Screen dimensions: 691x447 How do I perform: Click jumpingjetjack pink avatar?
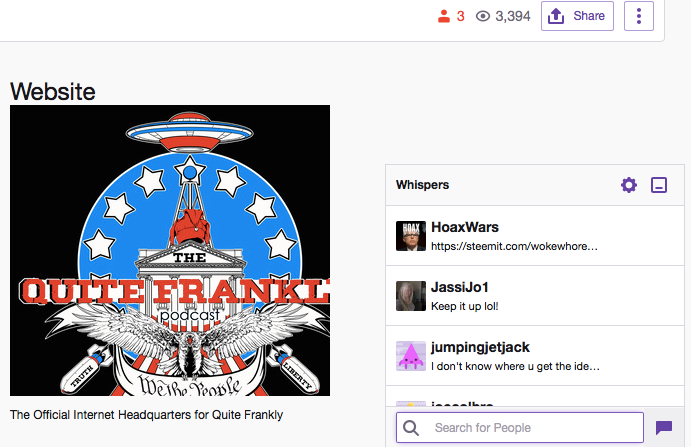pyautogui.click(x=411, y=356)
